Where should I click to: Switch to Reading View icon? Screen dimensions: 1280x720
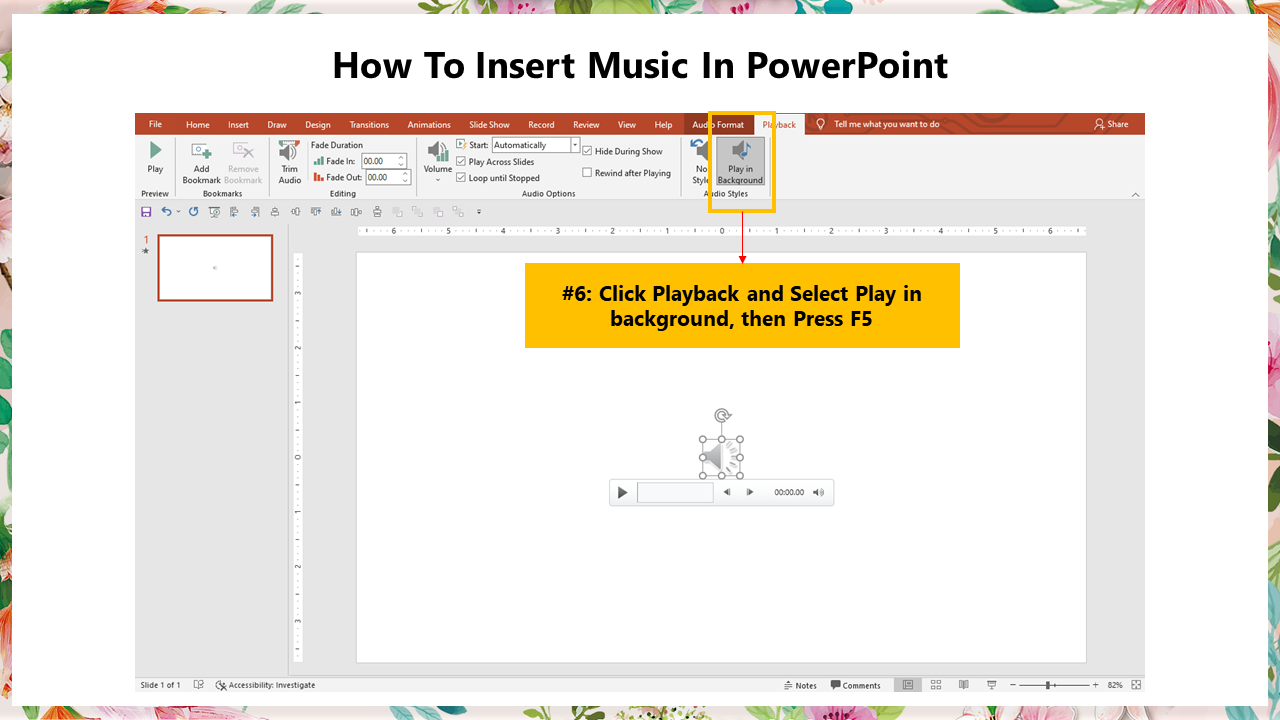click(x=964, y=685)
